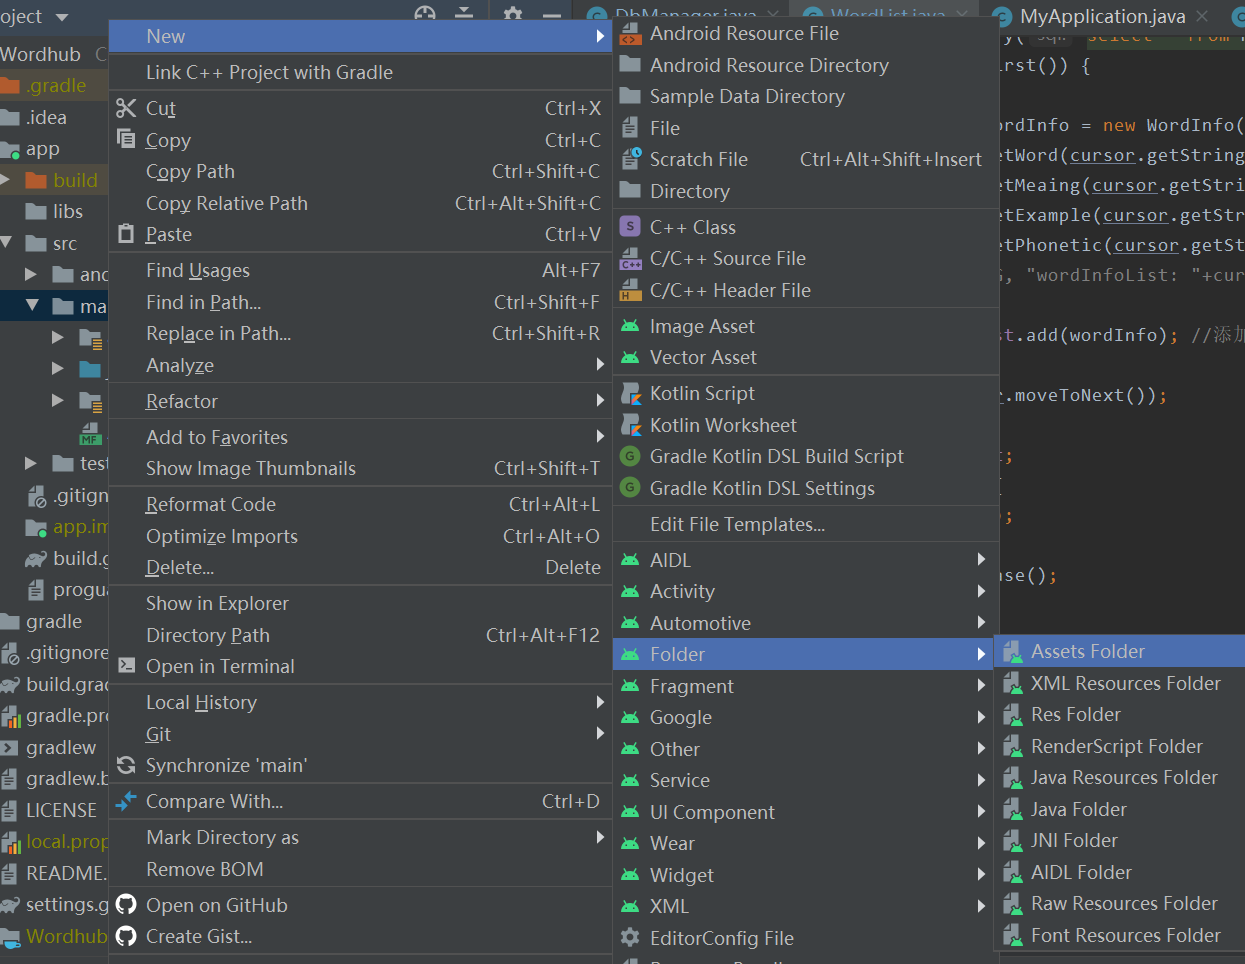
Task: Select Link C++ Project with Gradle
Action: tap(360, 72)
